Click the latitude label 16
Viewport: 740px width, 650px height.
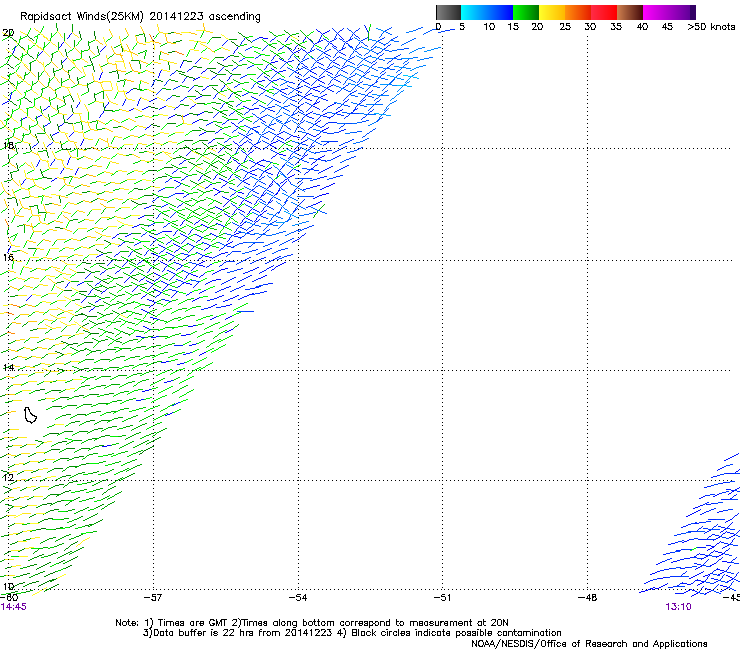click(8, 257)
